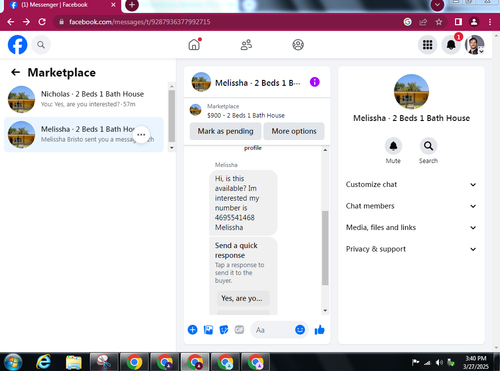Open a new browser tab with plus
The image size is (500, 371).
coord(132,5)
